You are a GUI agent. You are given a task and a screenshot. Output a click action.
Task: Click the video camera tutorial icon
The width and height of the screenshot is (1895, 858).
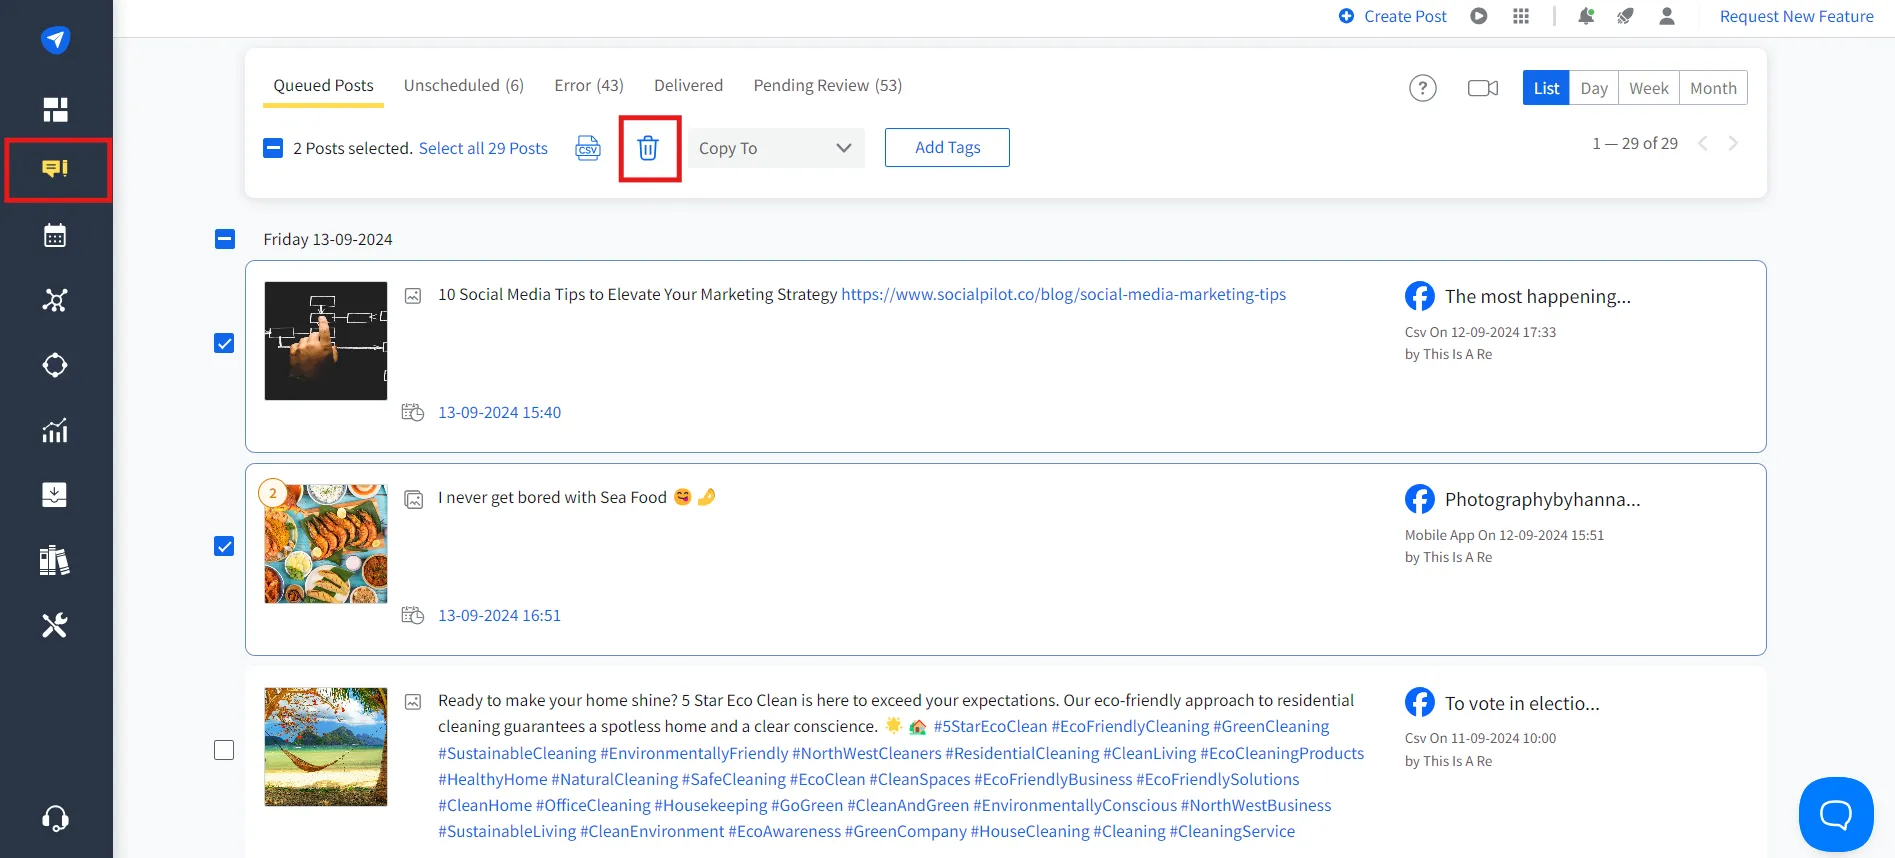1483,88
